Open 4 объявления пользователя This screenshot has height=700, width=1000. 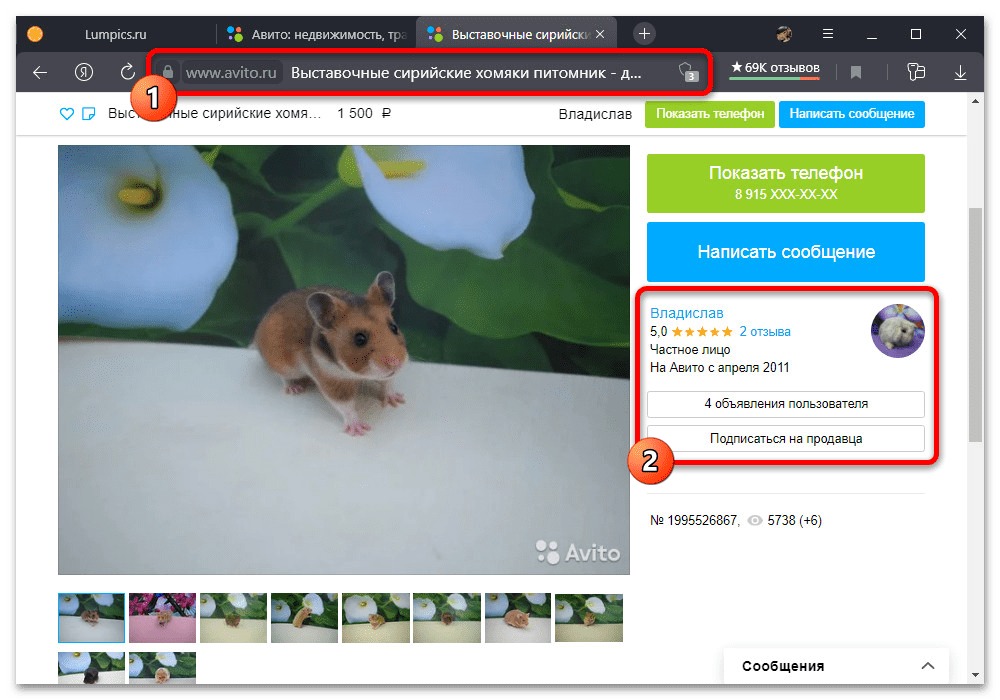[x=785, y=404]
